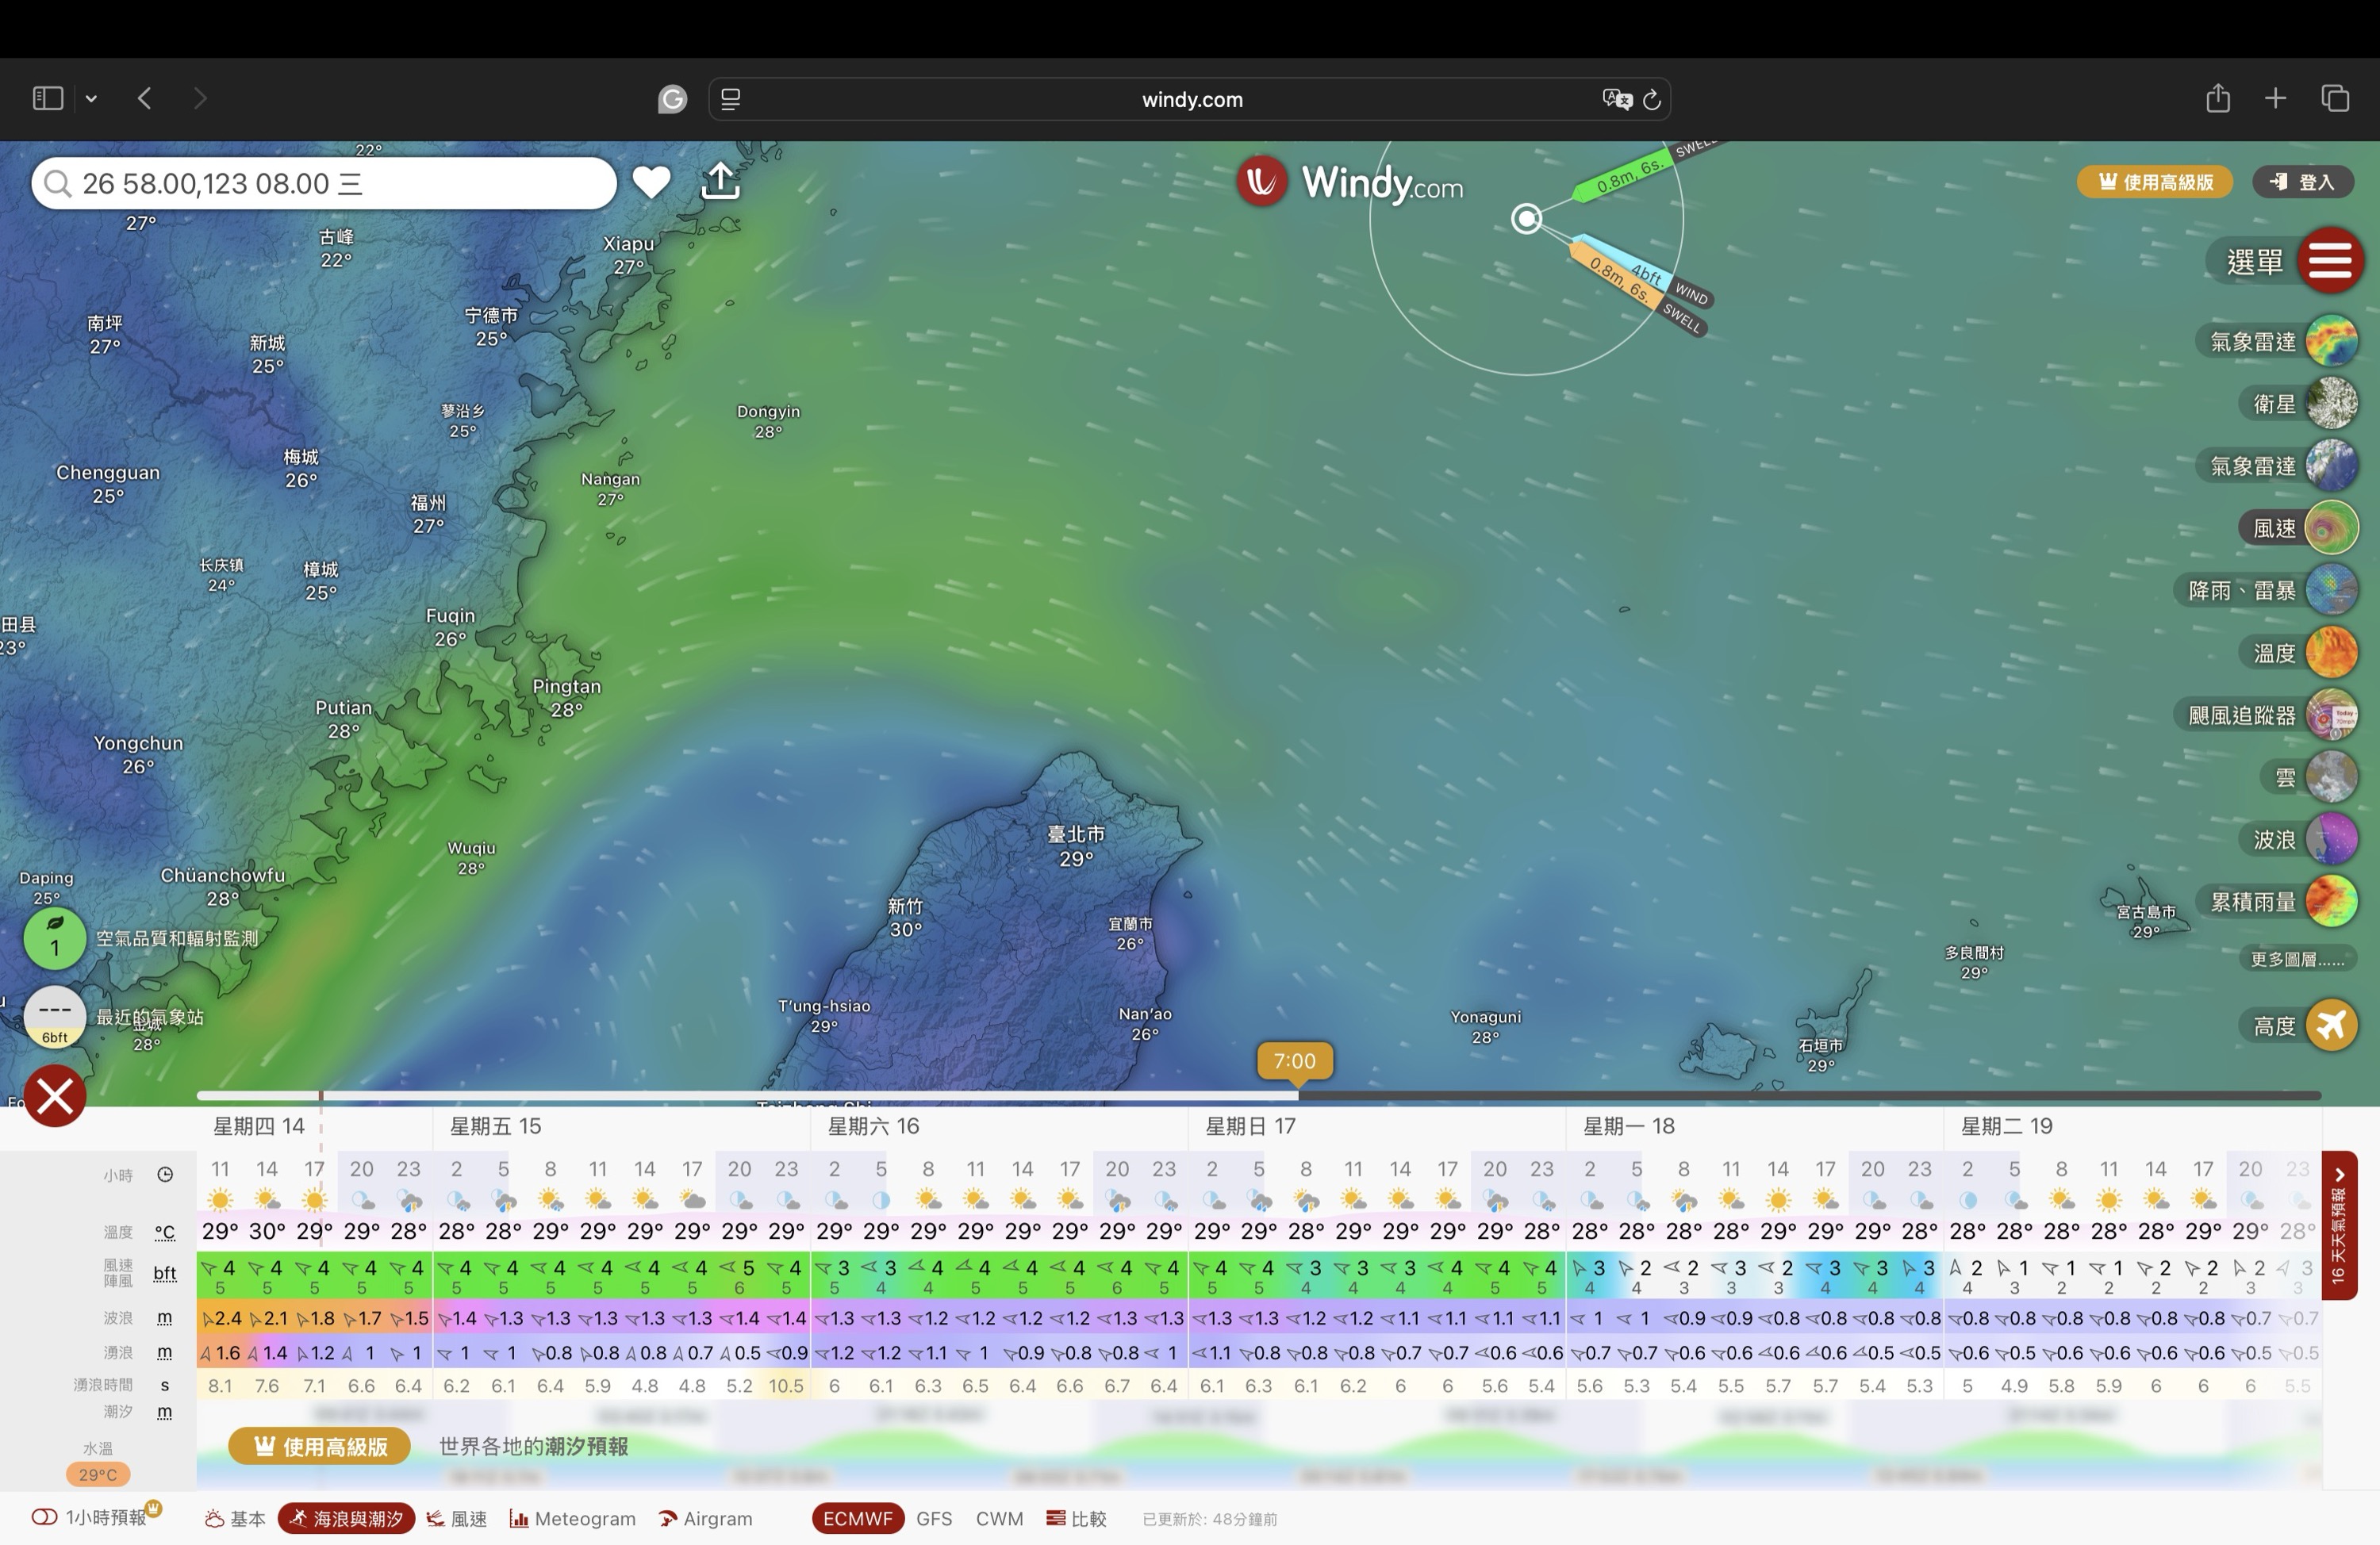2380x1545 pixels.
Task: Open Safari sidebar dropdown chevron
Action: [x=91, y=98]
